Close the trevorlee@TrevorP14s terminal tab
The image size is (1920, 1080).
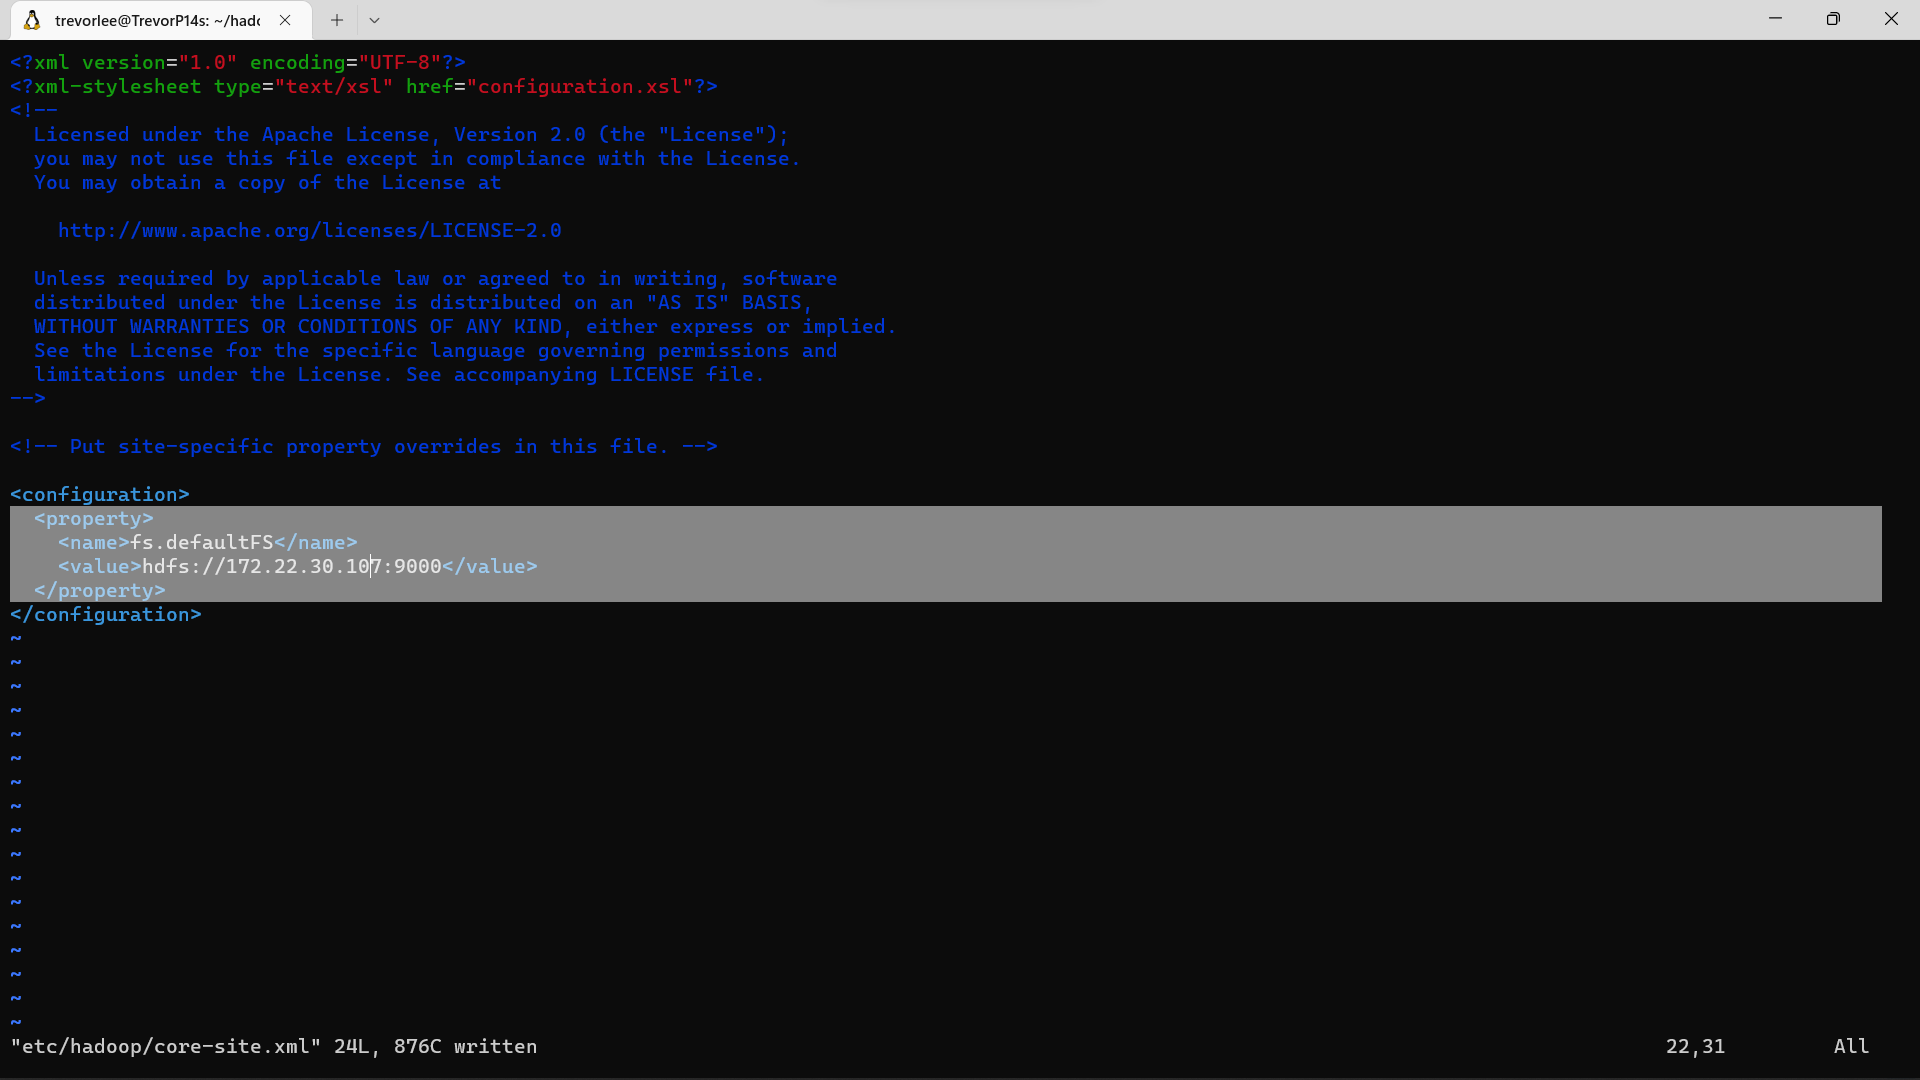[x=285, y=19]
